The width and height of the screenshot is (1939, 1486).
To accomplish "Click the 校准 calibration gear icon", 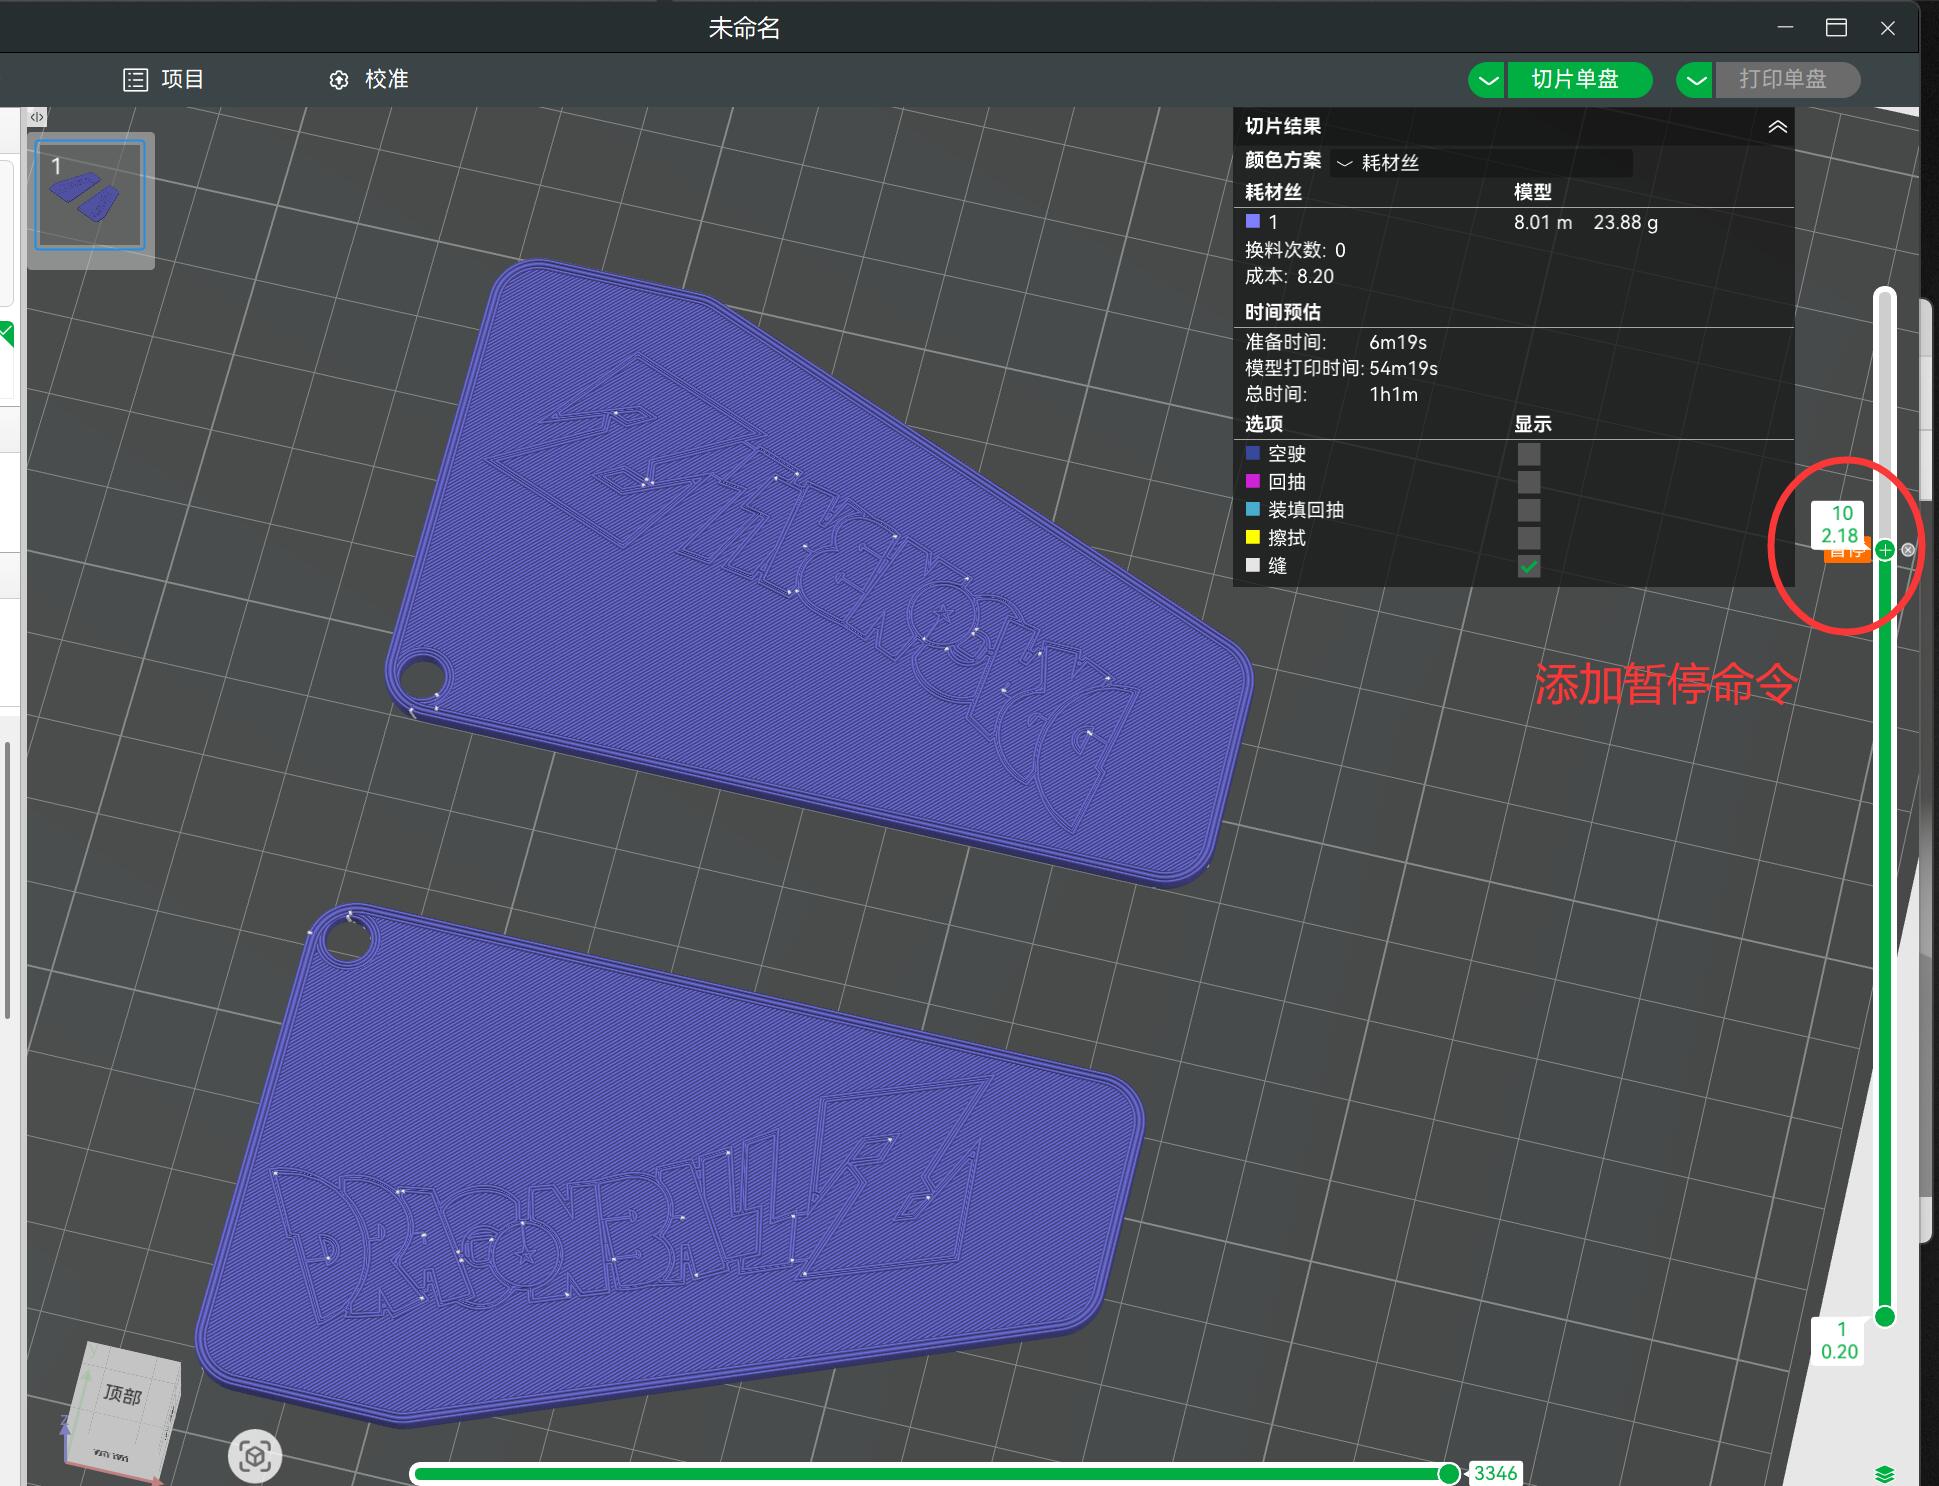I will (339, 80).
